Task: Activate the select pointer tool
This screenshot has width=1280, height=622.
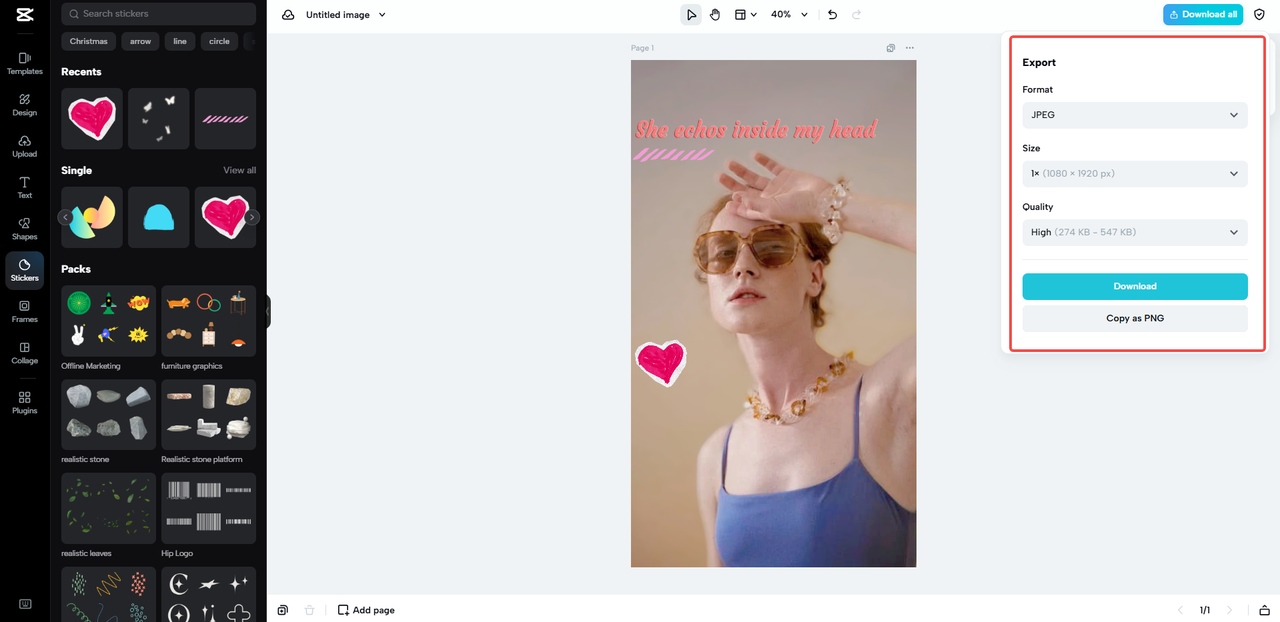Action: 691,15
